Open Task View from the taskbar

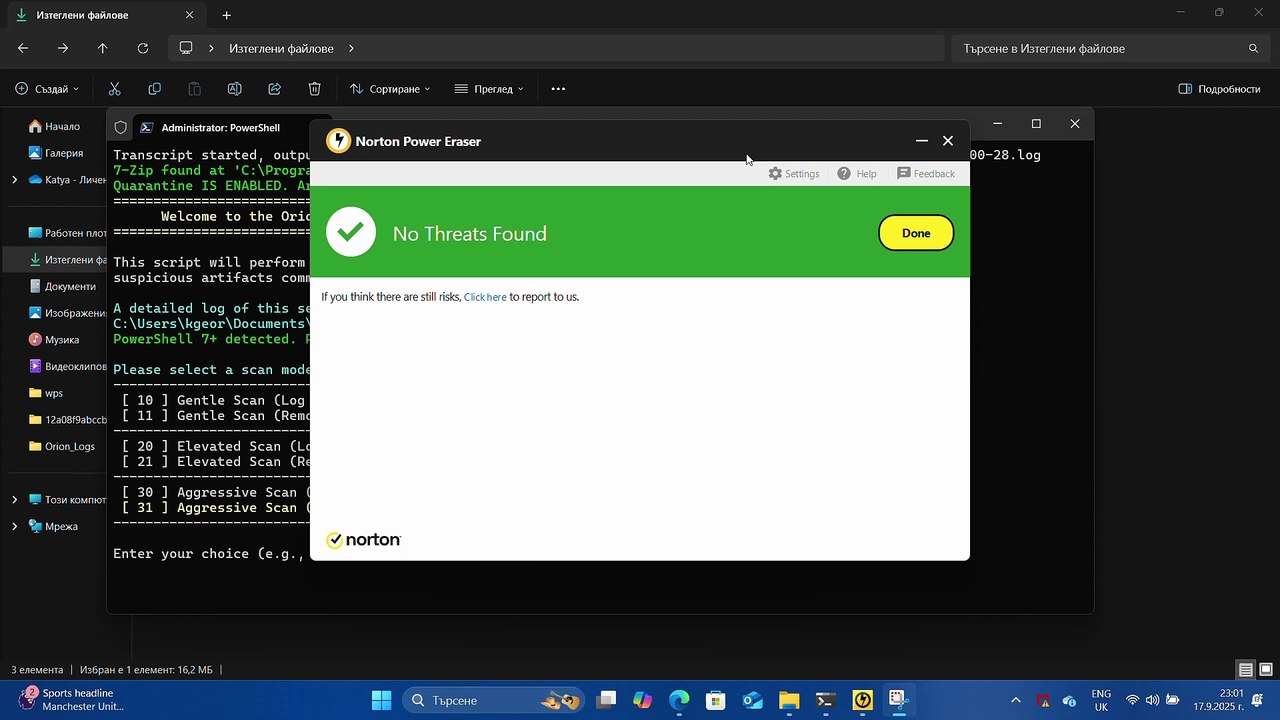pos(606,700)
